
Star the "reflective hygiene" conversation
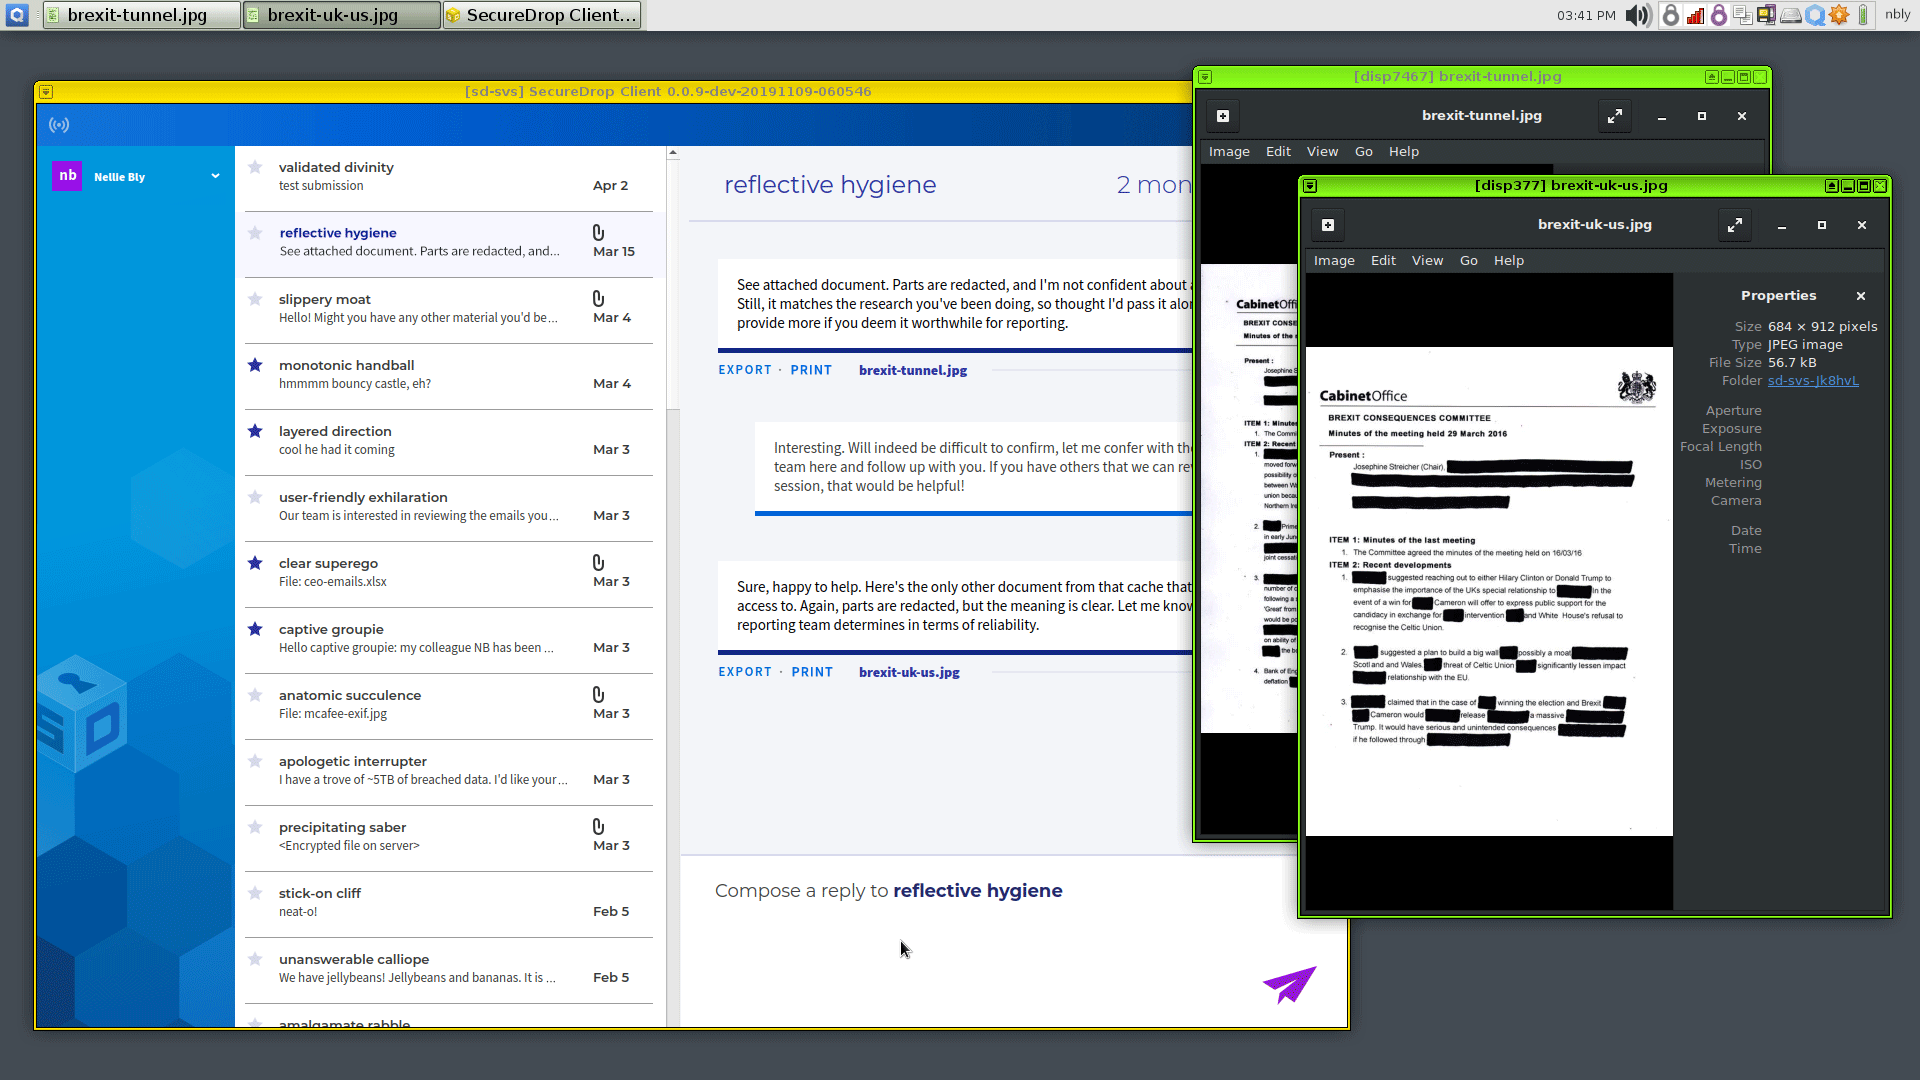click(254, 232)
